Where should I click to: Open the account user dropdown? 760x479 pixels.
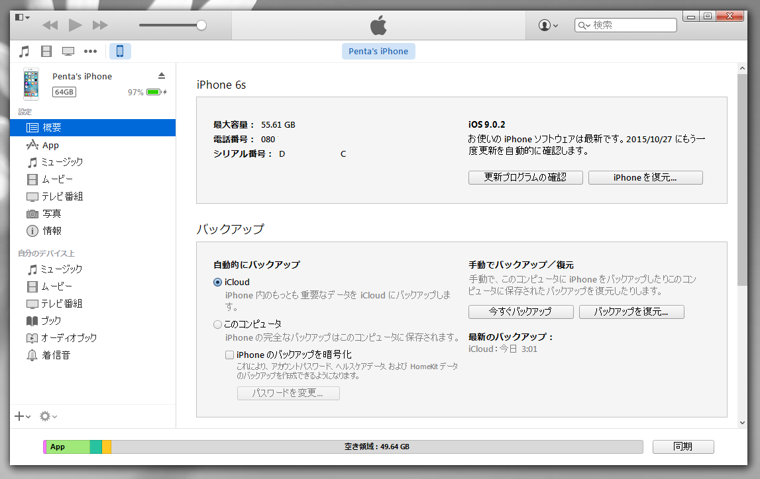click(548, 25)
